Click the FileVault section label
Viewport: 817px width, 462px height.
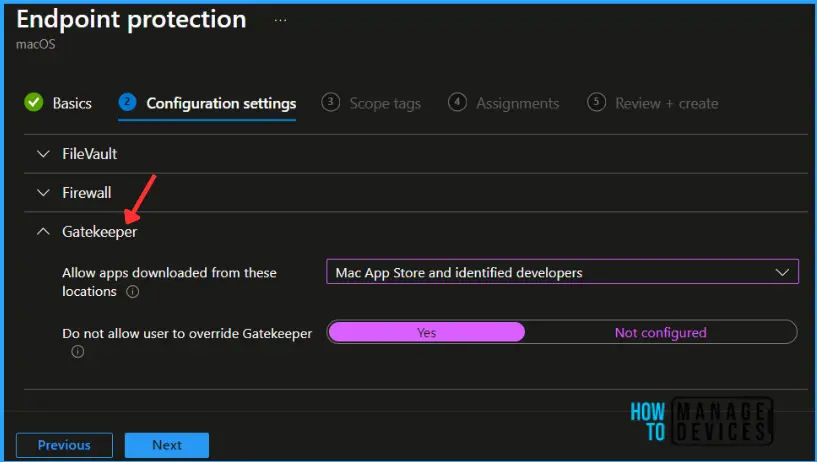coord(90,154)
